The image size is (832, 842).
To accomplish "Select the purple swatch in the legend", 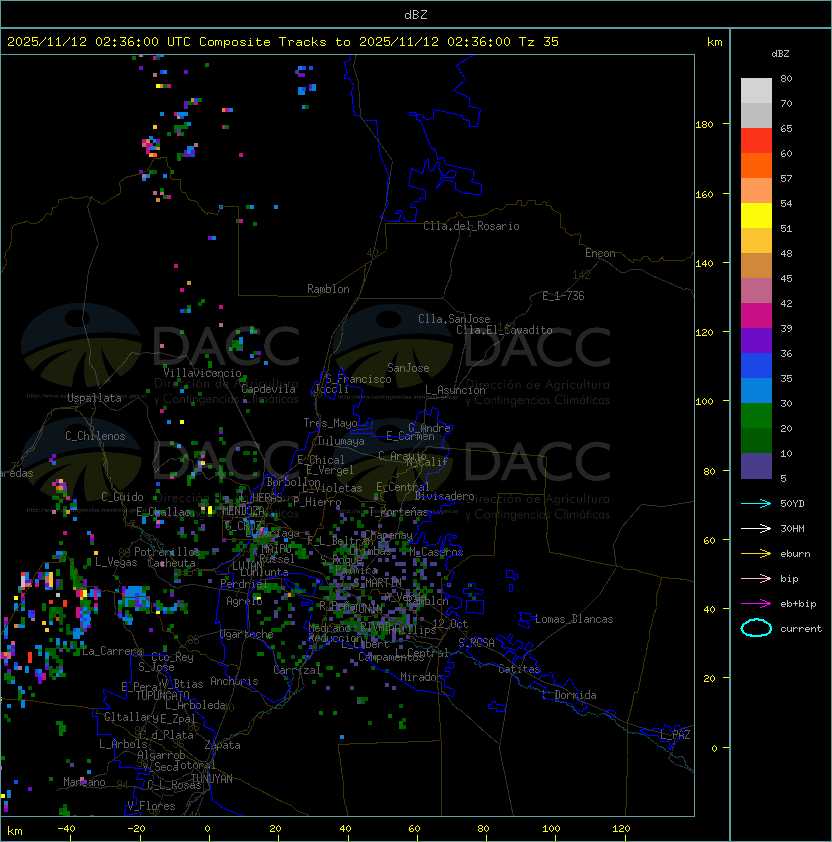I will tap(756, 340).
